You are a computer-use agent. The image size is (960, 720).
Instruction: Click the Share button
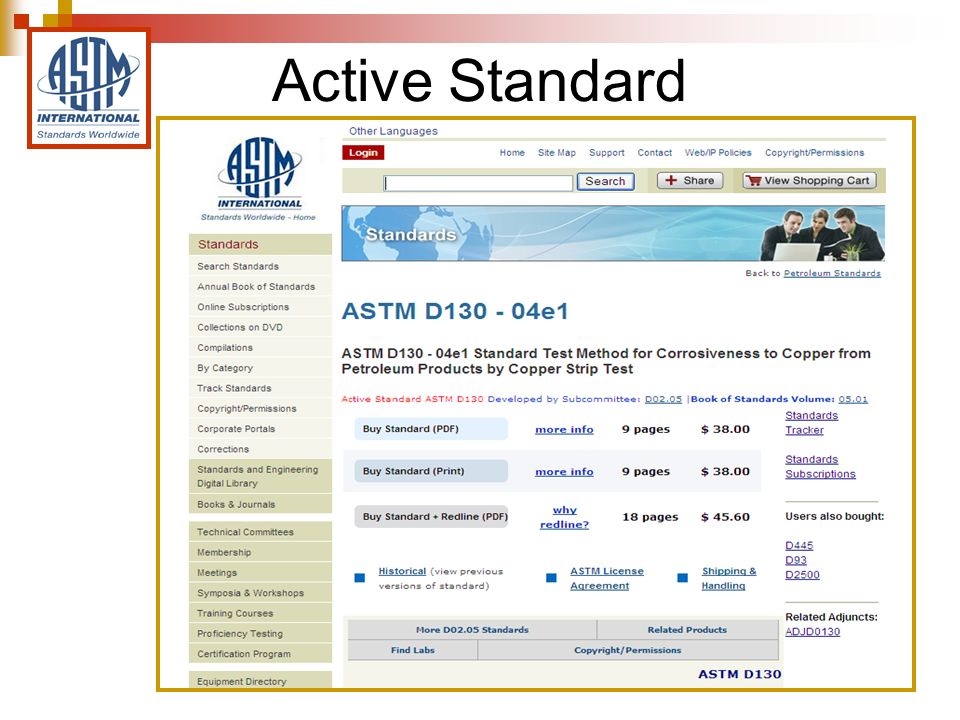pyautogui.click(x=690, y=181)
